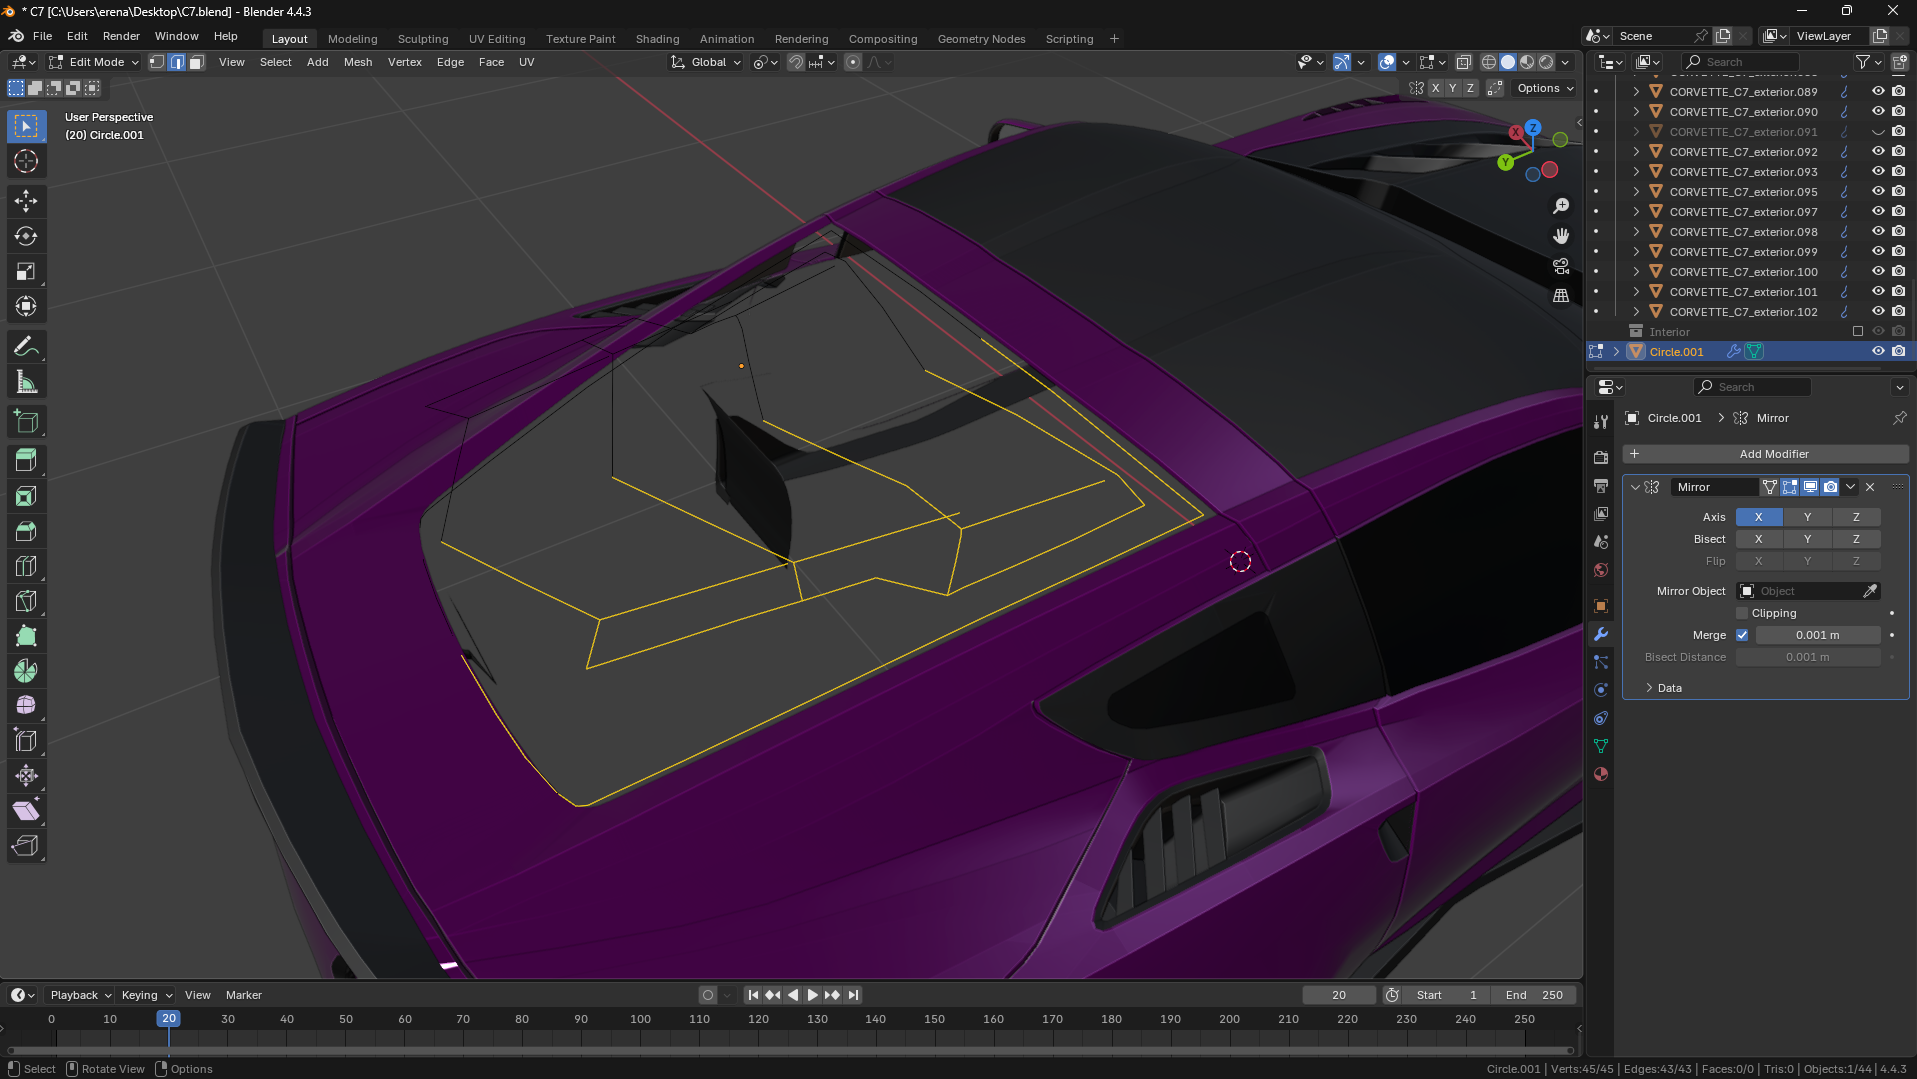This screenshot has height=1079, width=1917.
Task: Open the viewport Options dropdown
Action: [1544, 88]
